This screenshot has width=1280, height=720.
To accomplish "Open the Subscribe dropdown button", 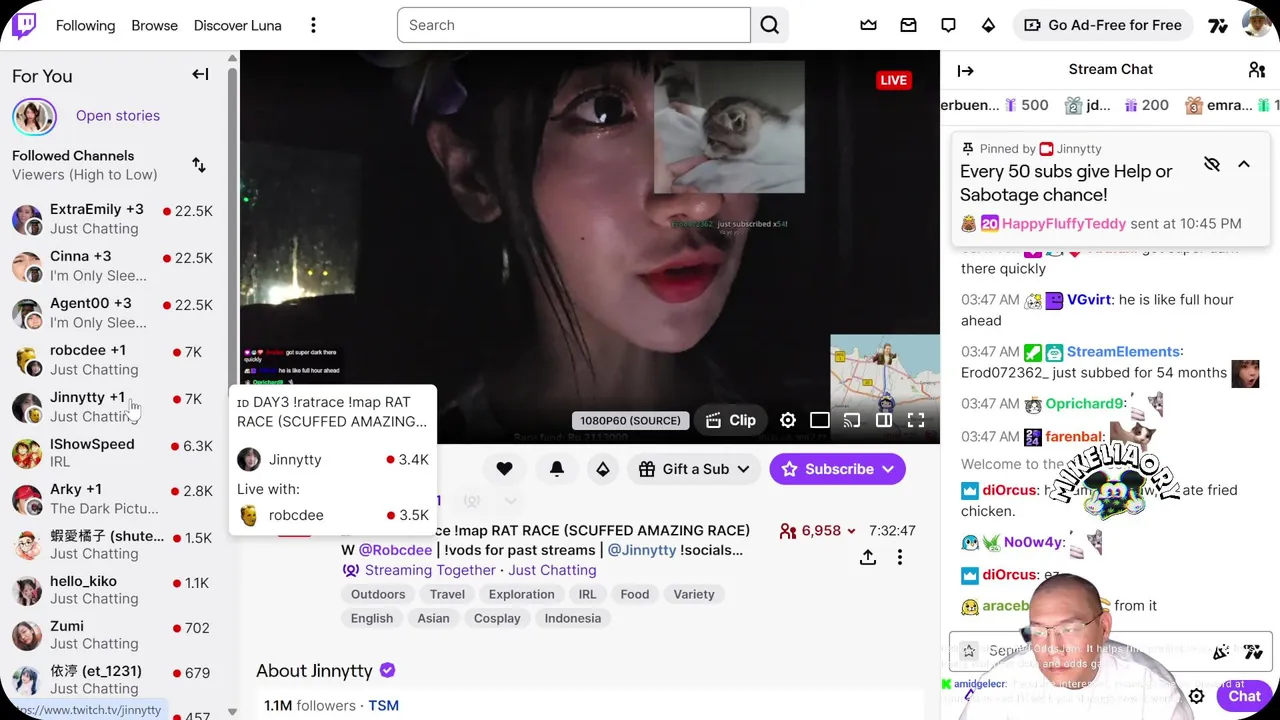I will coord(837,469).
